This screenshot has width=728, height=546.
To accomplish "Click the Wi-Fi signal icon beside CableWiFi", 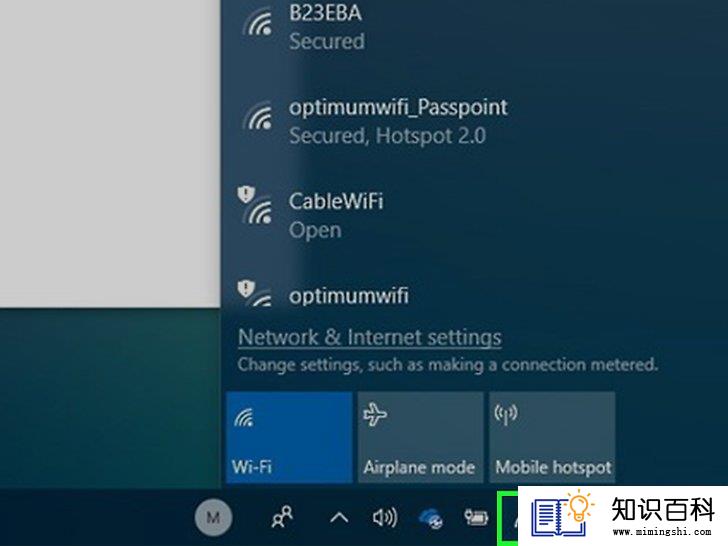I will pyautogui.click(x=260, y=212).
